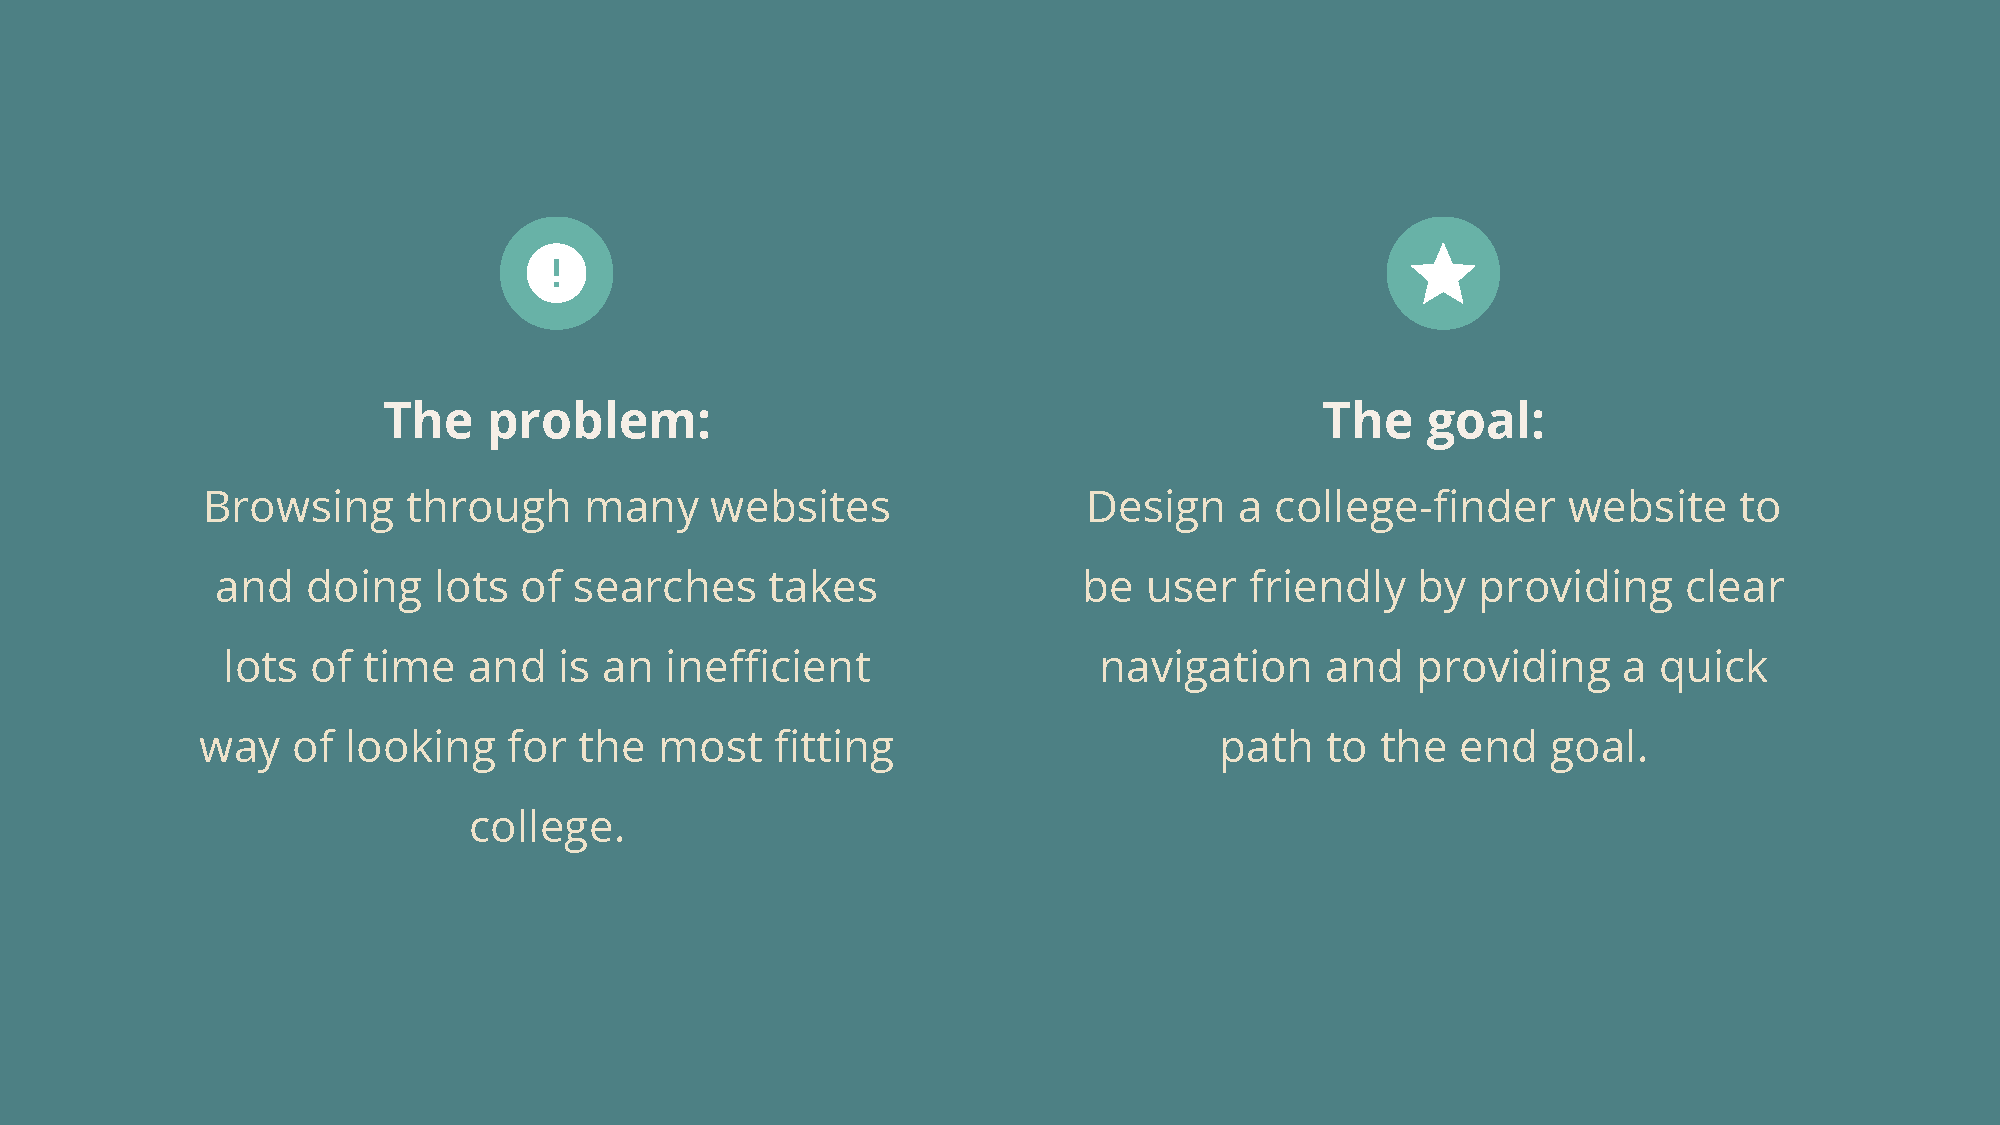2000x1125 pixels.
Task: Click the words "many websites"
Action: click(737, 507)
